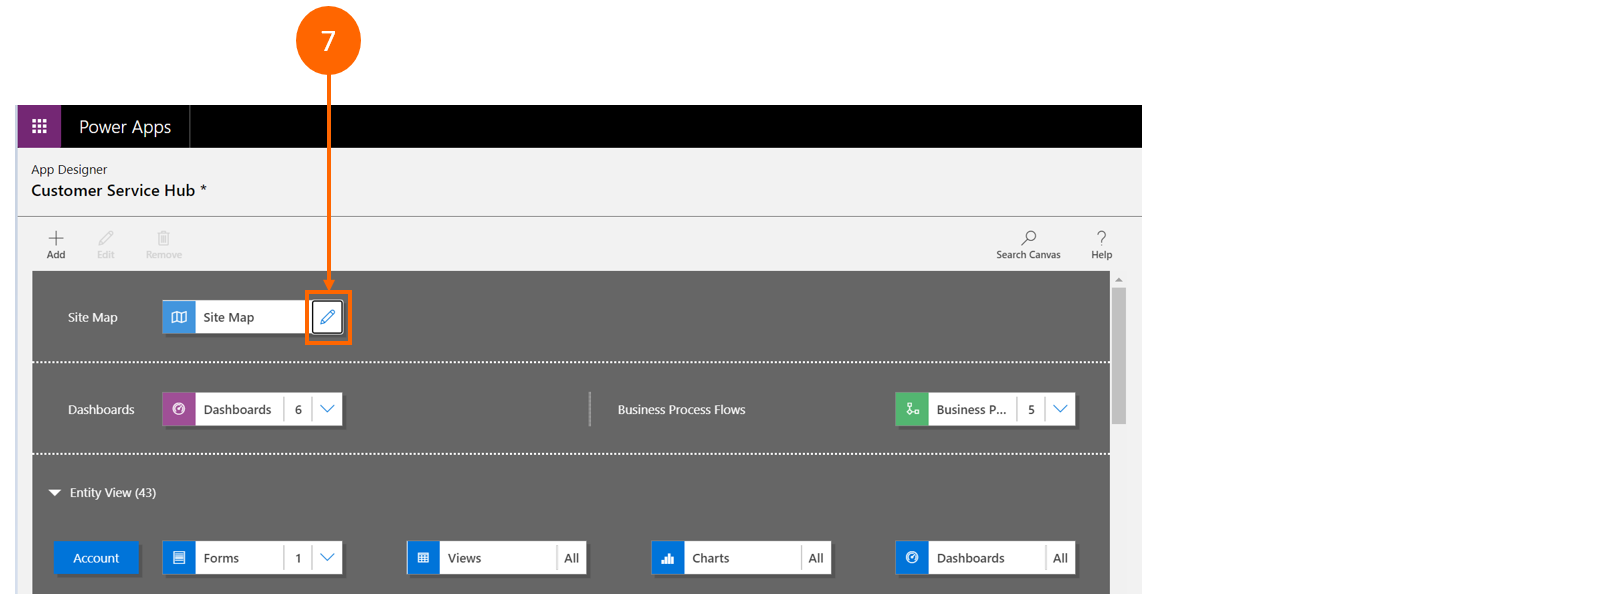Click the Remove trash toolbar button
This screenshot has height=610, width=1624.
164,243
